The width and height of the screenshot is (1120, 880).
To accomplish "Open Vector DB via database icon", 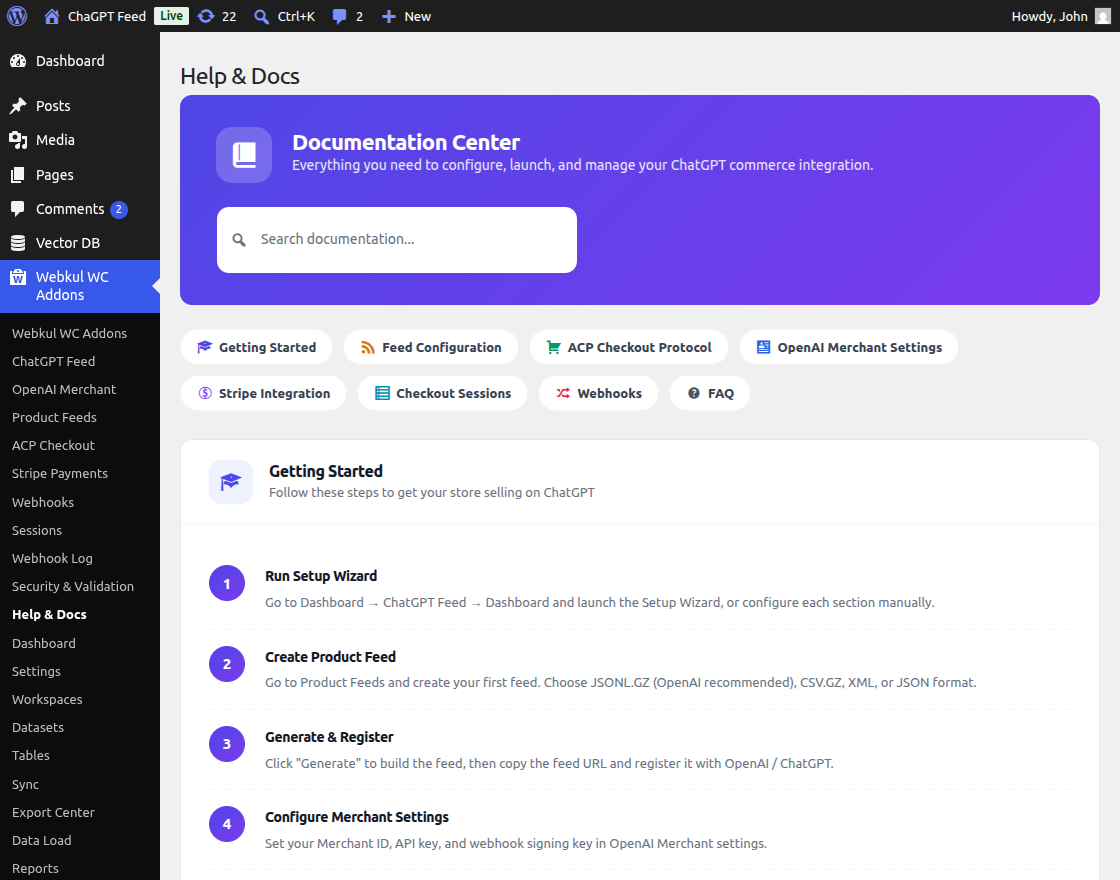I will coord(18,243).
